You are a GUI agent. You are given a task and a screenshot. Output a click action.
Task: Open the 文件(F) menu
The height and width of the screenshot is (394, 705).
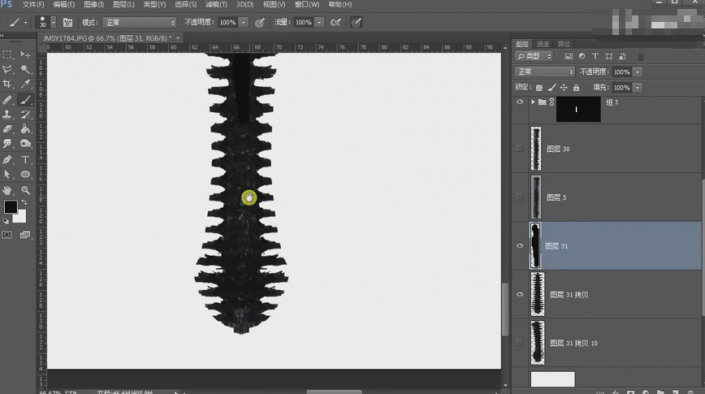coord(33,4)
